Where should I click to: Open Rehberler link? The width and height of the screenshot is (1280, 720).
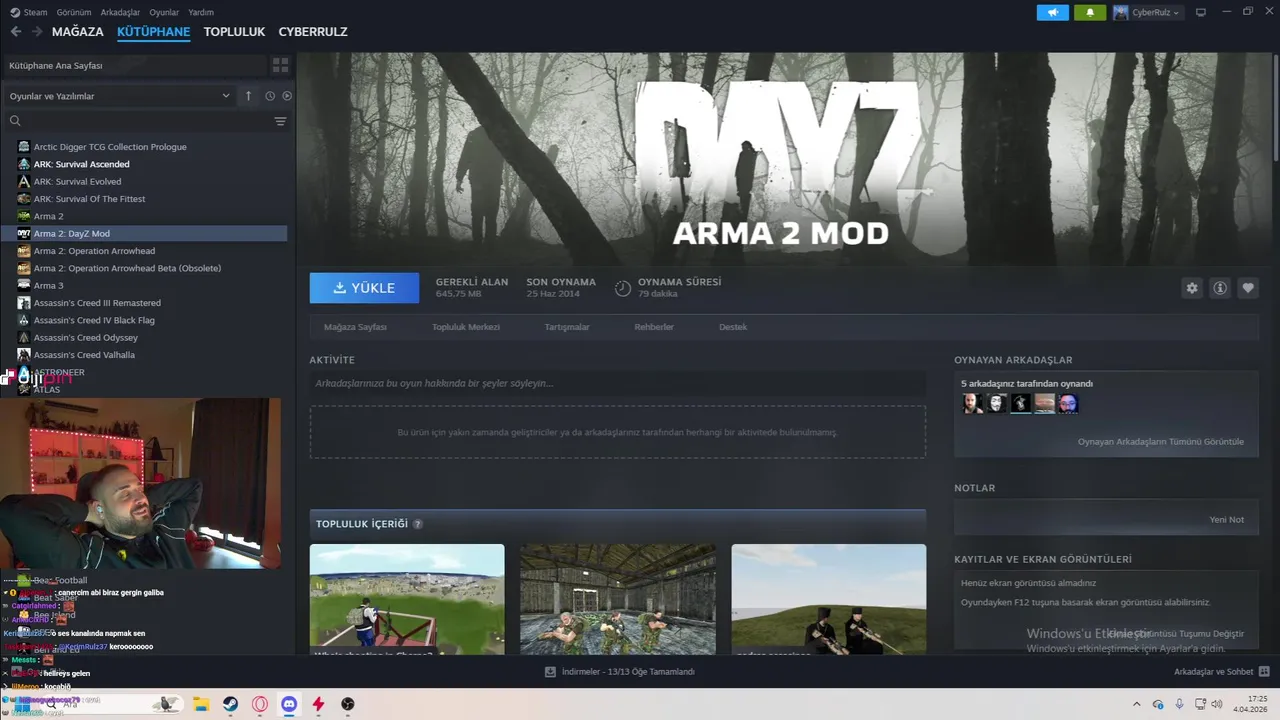click(x=654, y=327)
